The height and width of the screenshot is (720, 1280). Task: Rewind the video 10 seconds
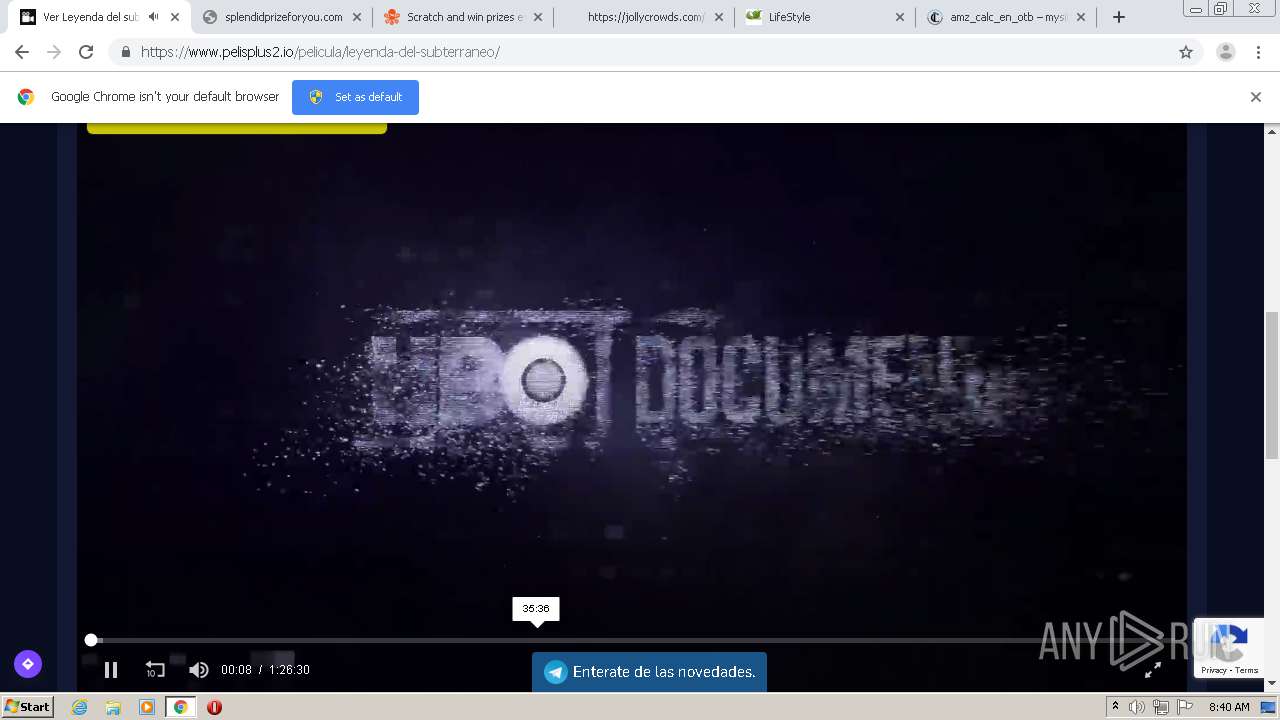155,670
